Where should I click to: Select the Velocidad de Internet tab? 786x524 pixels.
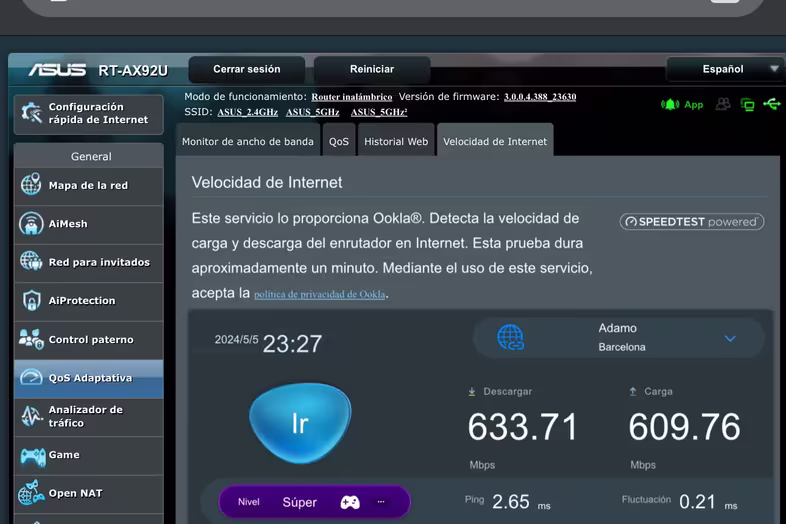(495, 141)
